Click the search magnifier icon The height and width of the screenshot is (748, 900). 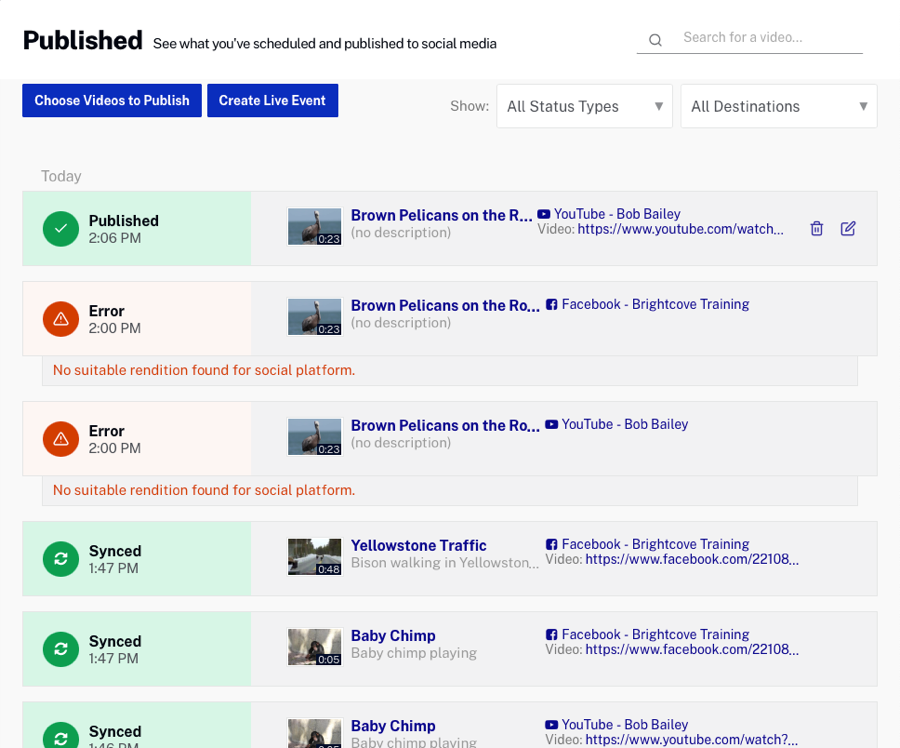click(x=655, y=40)
